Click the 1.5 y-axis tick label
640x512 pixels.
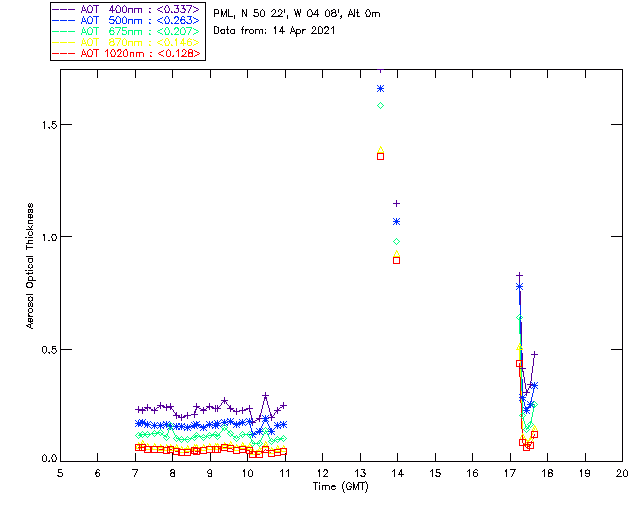coord(49,125)
